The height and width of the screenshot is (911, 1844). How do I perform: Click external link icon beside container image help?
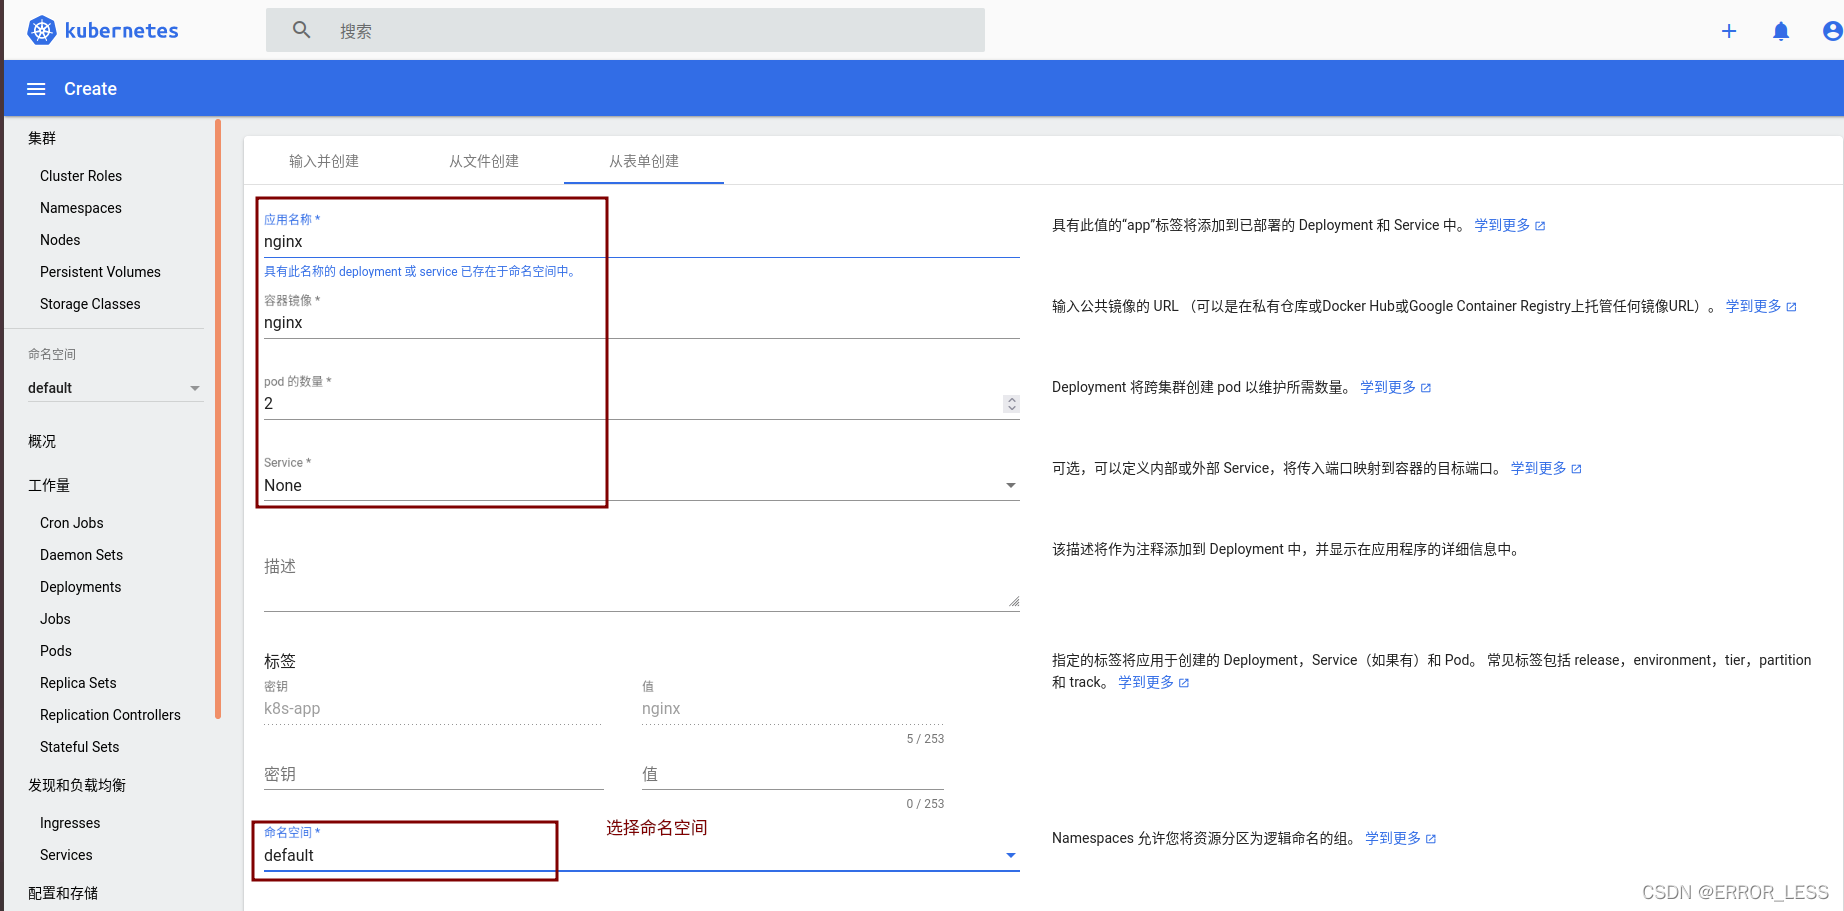pos(1791,307)
